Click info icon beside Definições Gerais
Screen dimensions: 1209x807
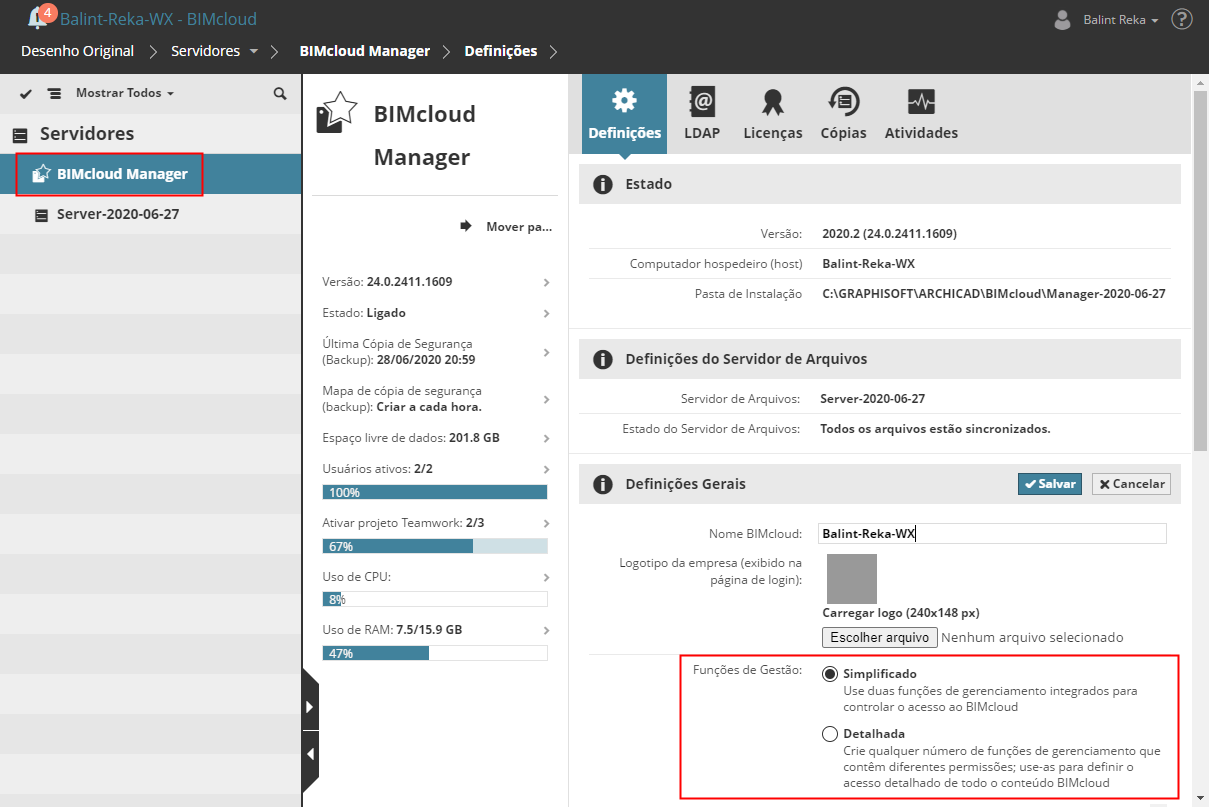pyautogui.click(x=602, y=484)
